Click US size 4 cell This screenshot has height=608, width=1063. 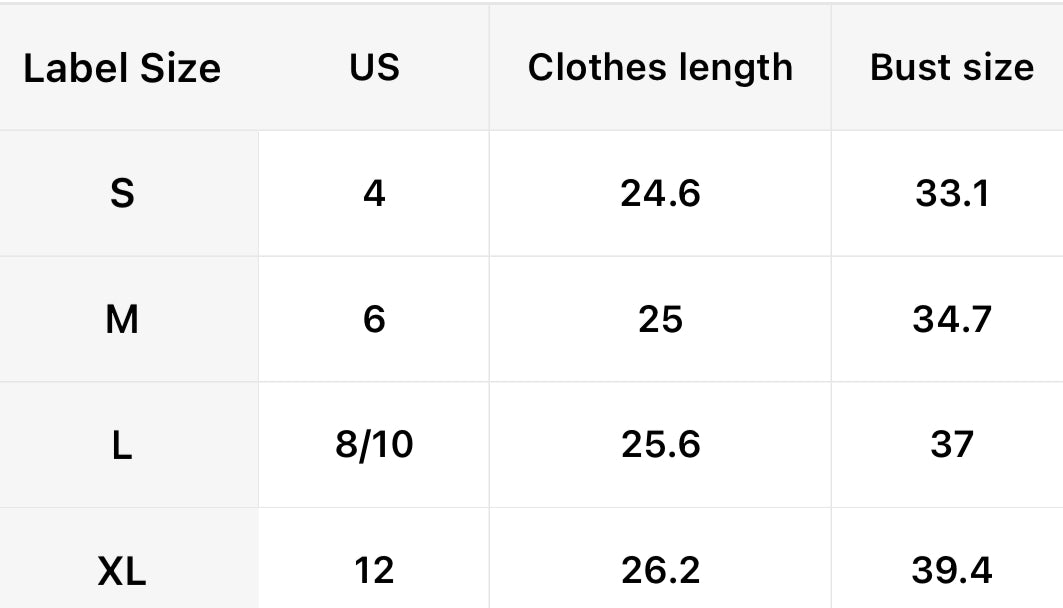coord(374,193)
